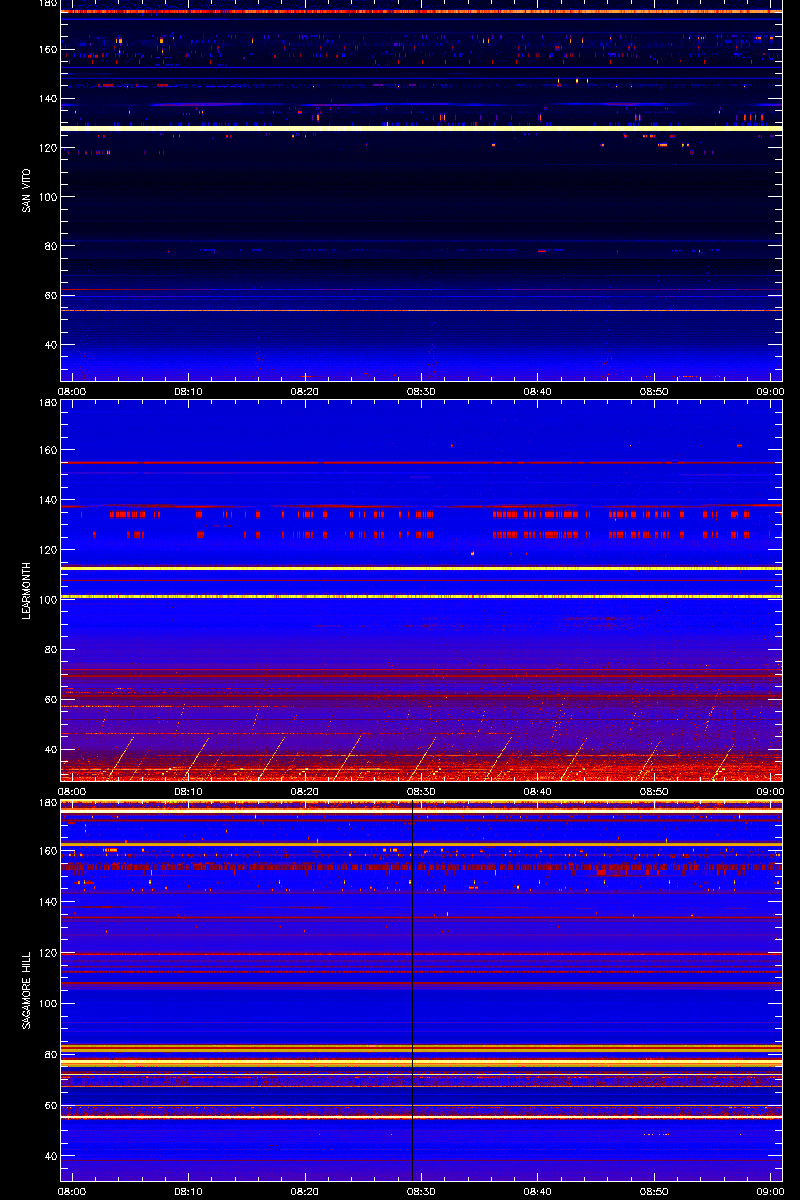800x1200 pixels.
Task: Click the San Vito spectrogram plot
Action: [x=421, y=190]
